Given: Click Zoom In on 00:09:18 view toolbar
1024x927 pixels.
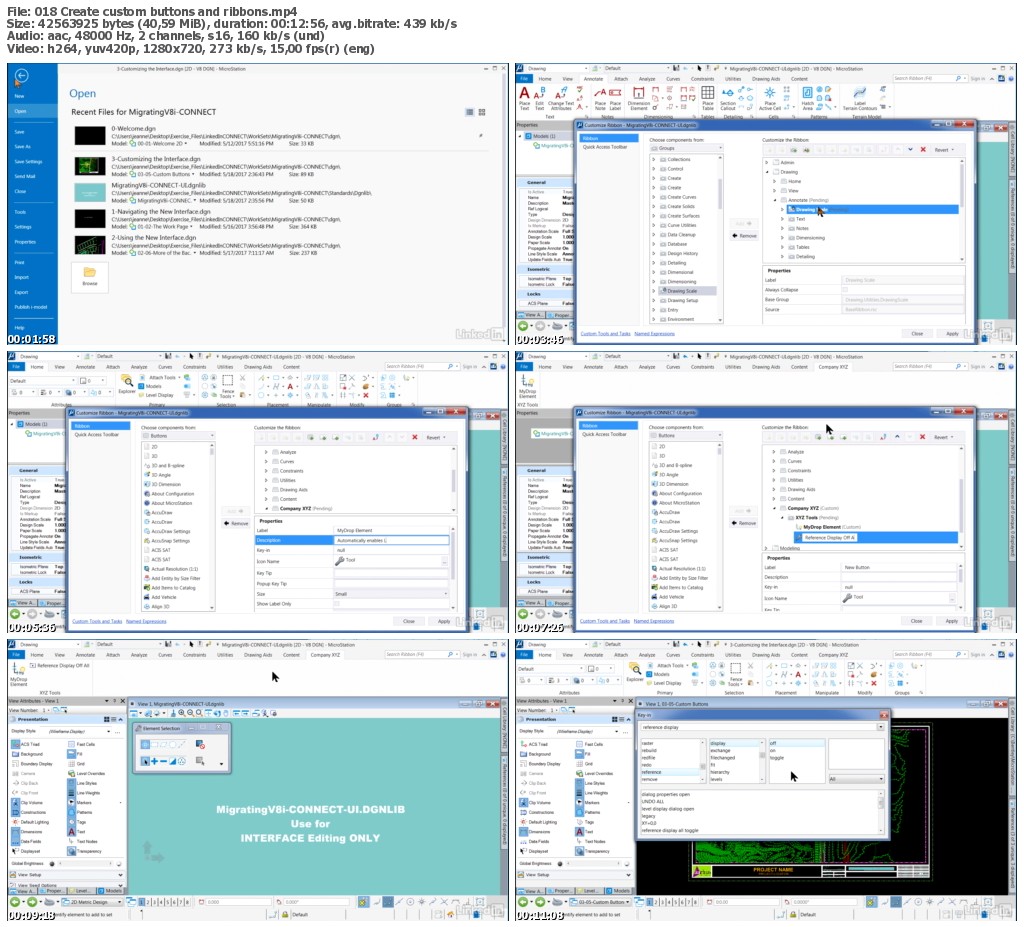Looking at the screenshot, I should (x=182, y=713).
